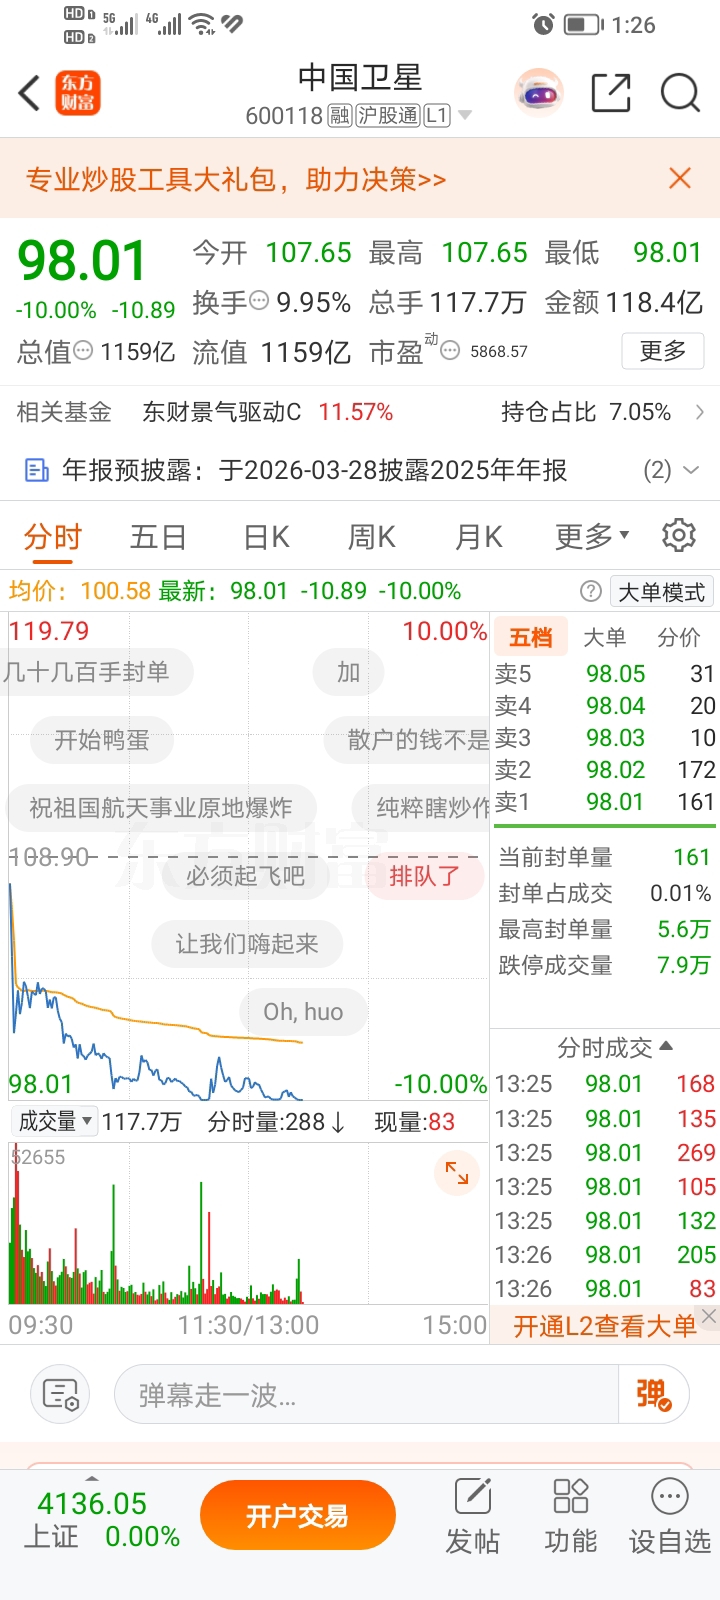Switch to the 分时 tab
This screenshot has height=1600, width=720.
(x=53, y=537)
